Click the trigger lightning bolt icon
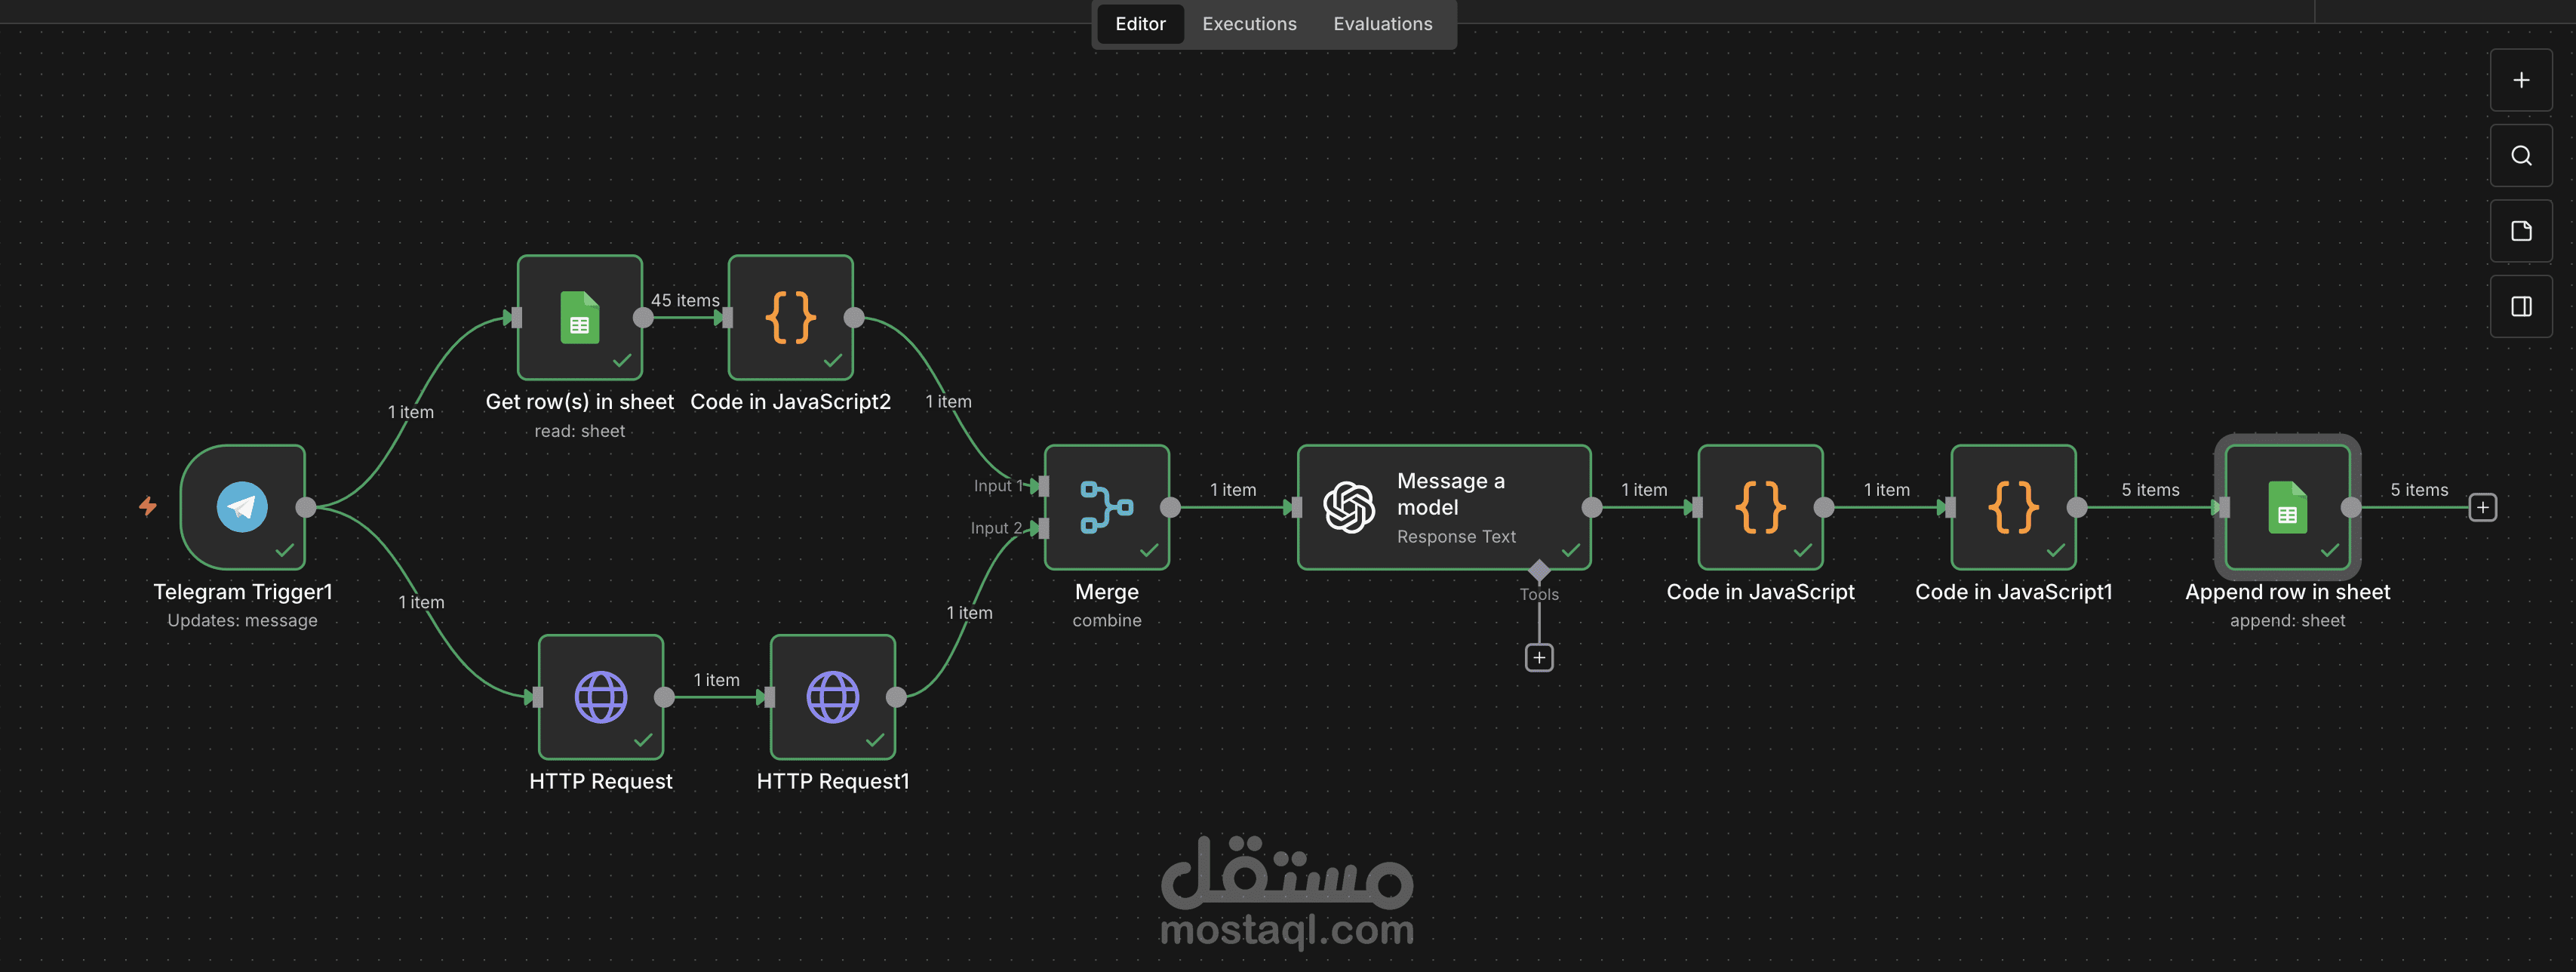This screenshot has height=972, width=2576. coord(148,506)
